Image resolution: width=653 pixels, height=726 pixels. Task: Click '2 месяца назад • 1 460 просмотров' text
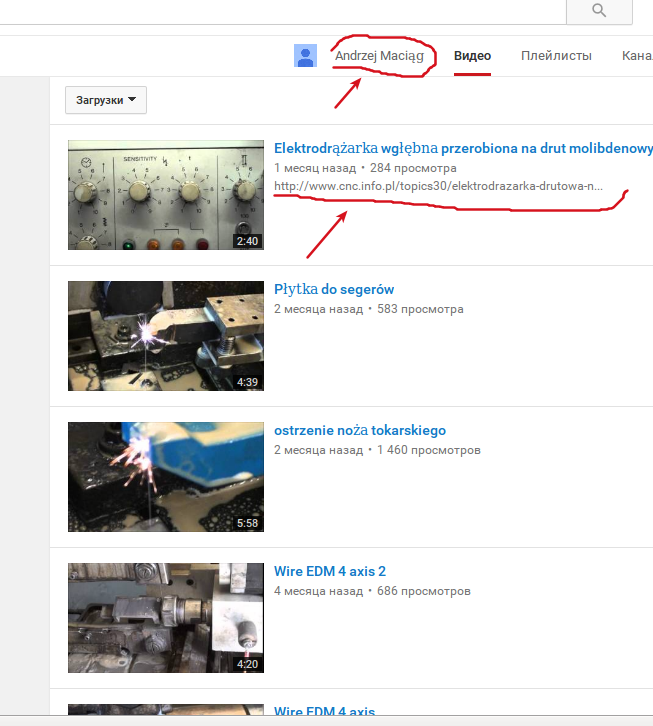(x=377, y=450)
